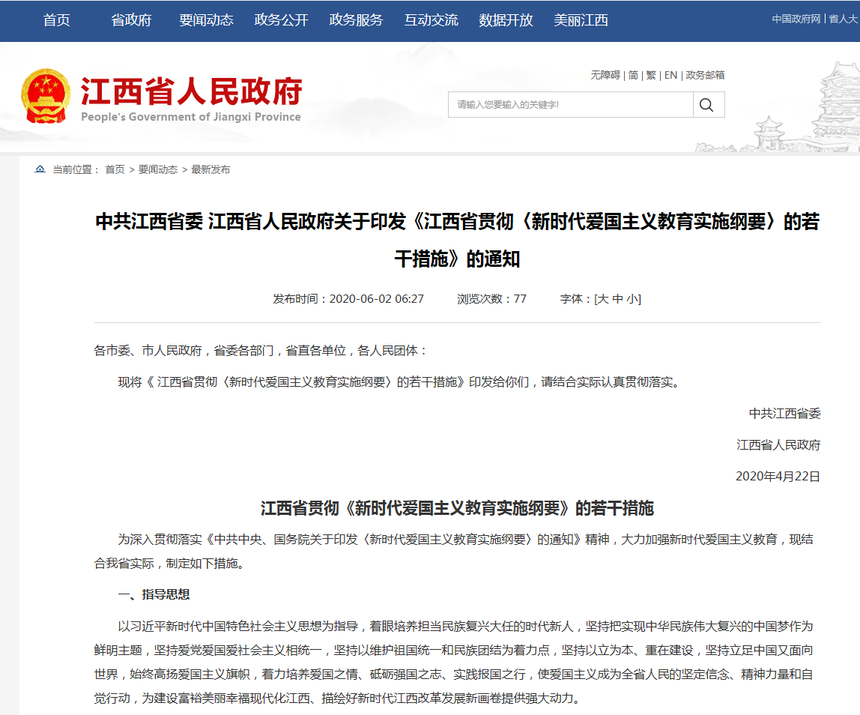Click the Jiangxi government emblem logo
The height and width of the screenshot is (715, 860).
coord(46,96)
